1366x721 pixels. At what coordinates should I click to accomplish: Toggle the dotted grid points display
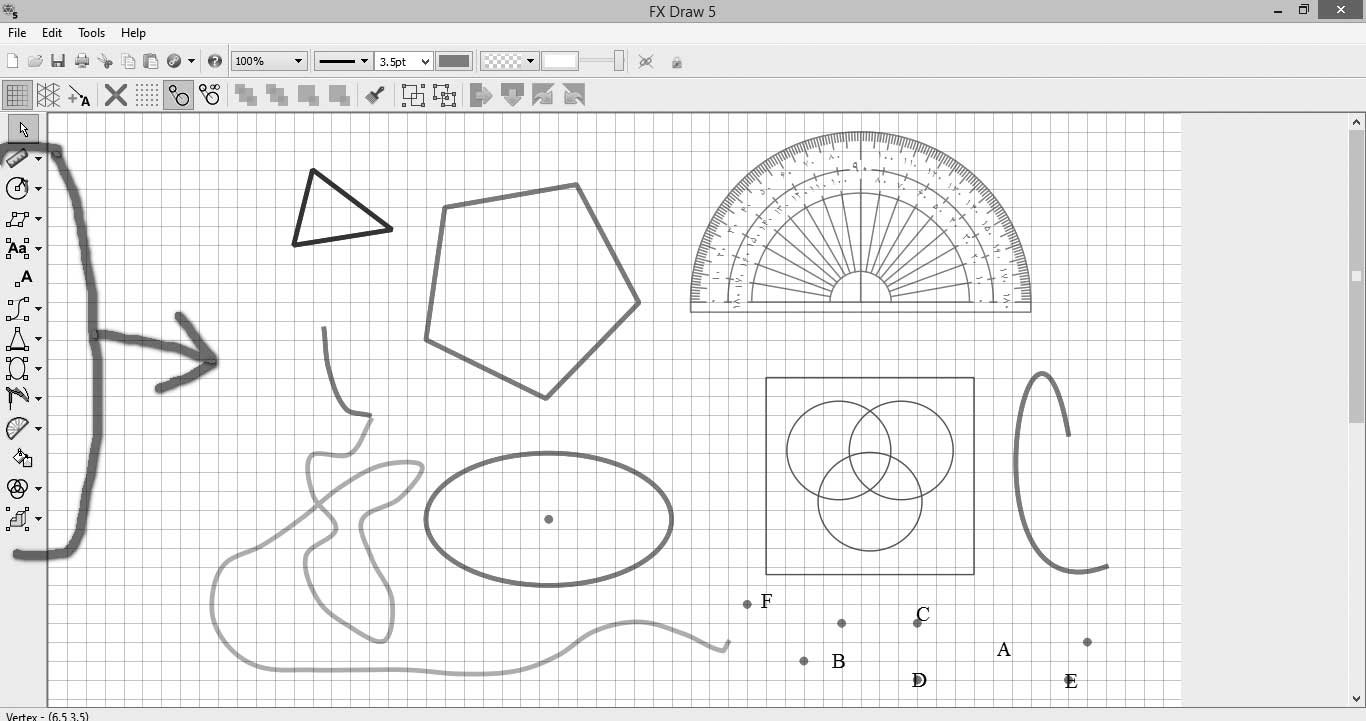click(147, 96)
